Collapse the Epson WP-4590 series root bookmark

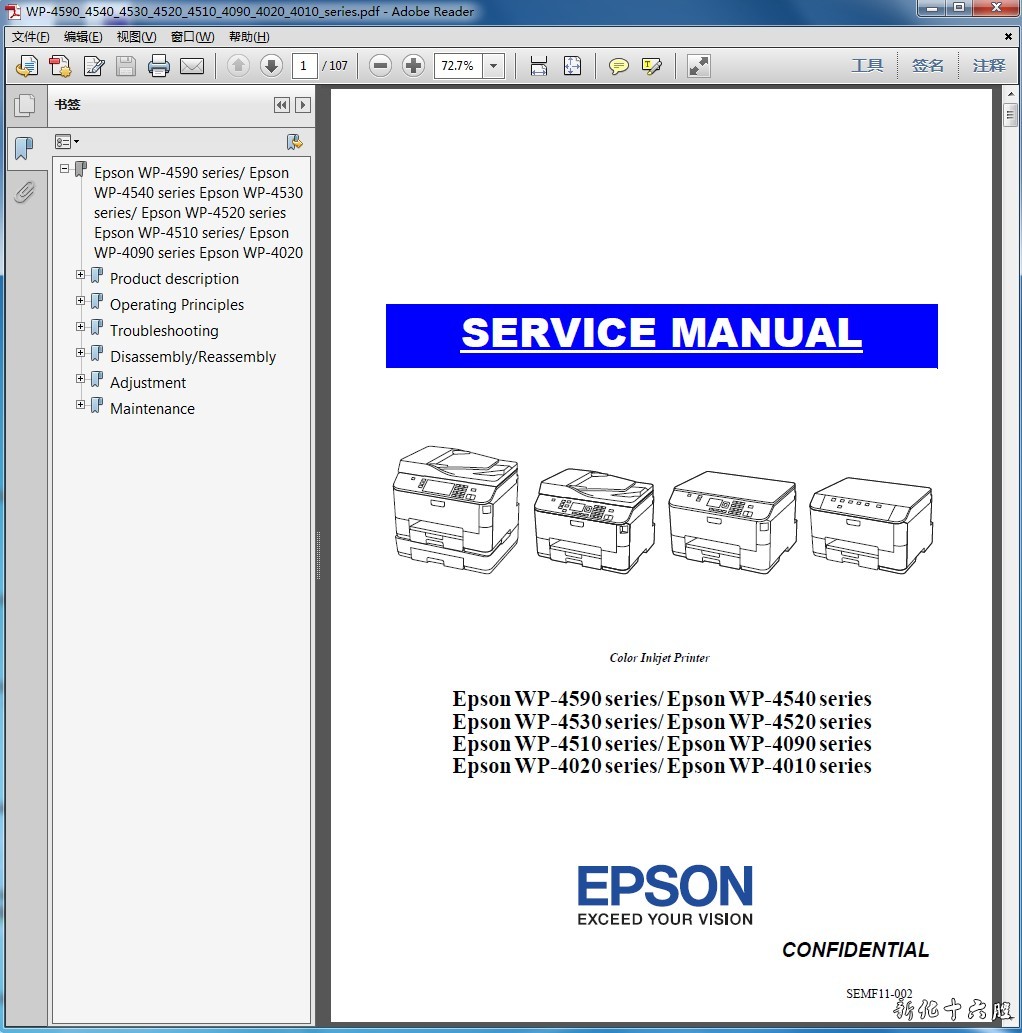(x=65, y=169)
